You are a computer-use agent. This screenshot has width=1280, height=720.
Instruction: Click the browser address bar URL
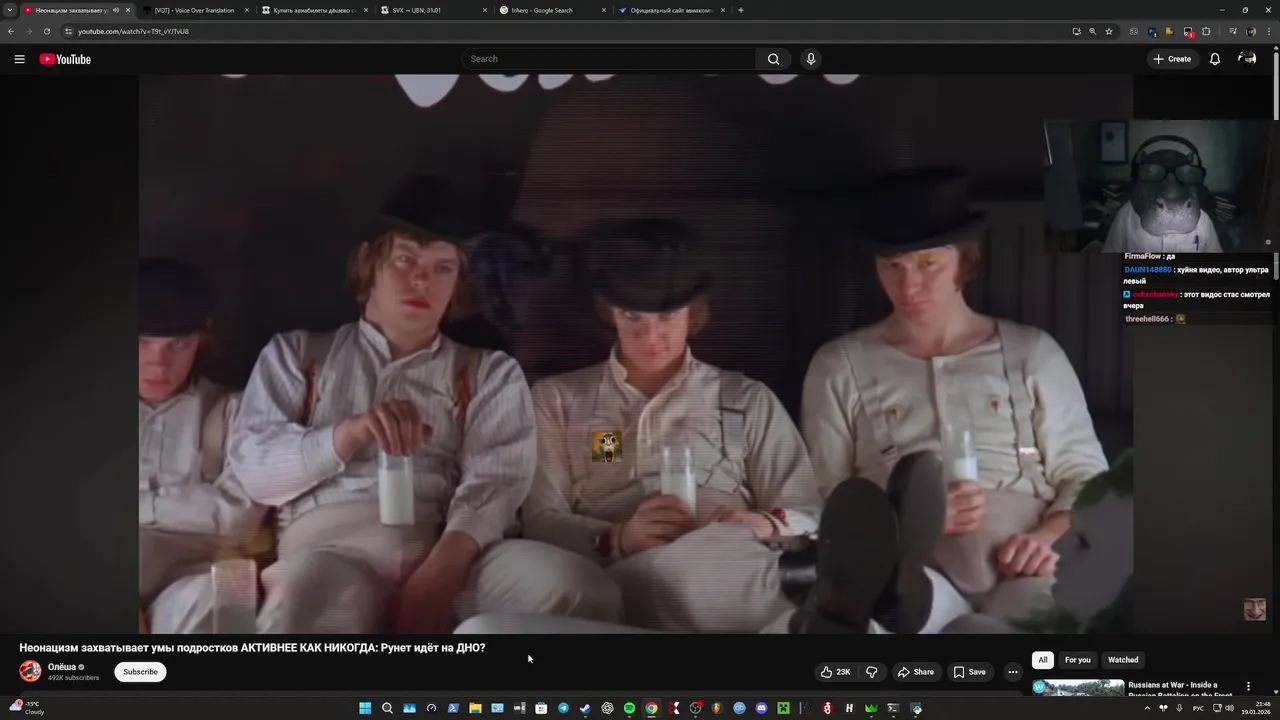tap(133, 31)
